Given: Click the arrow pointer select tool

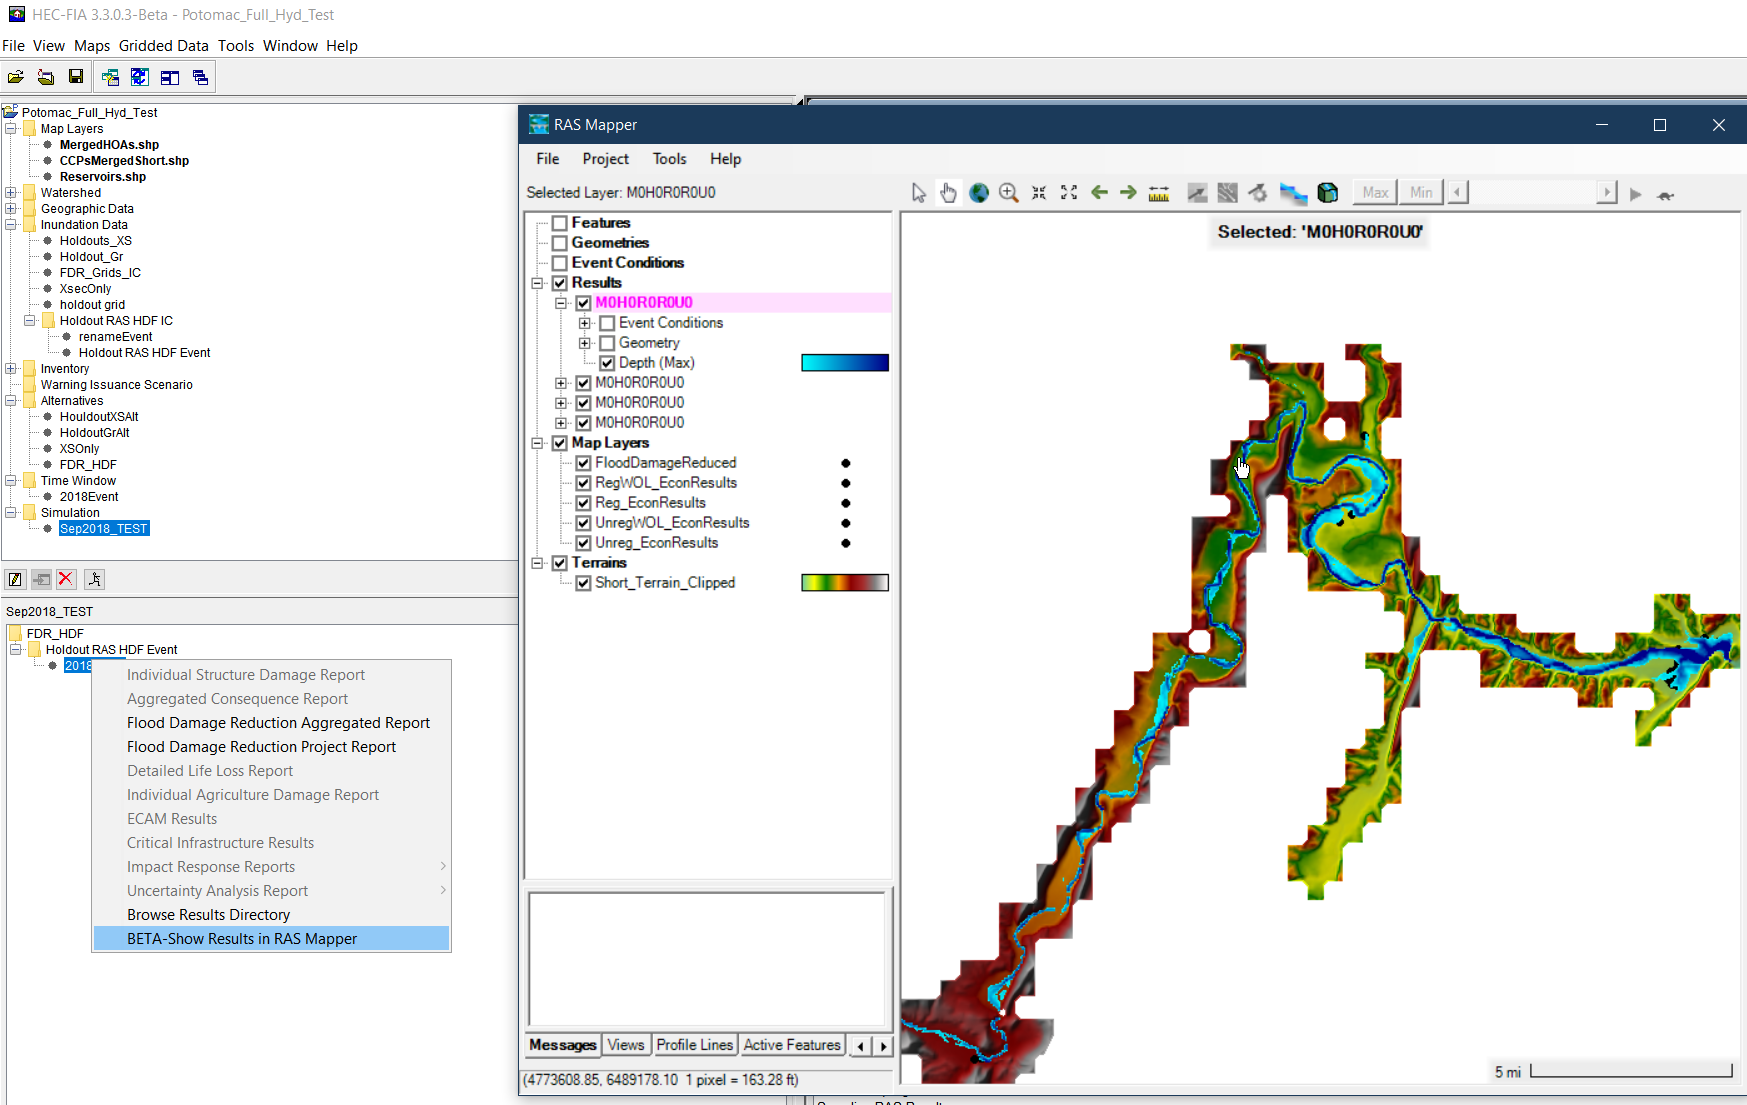Looking at the screenshot, I should pos(919,193).
